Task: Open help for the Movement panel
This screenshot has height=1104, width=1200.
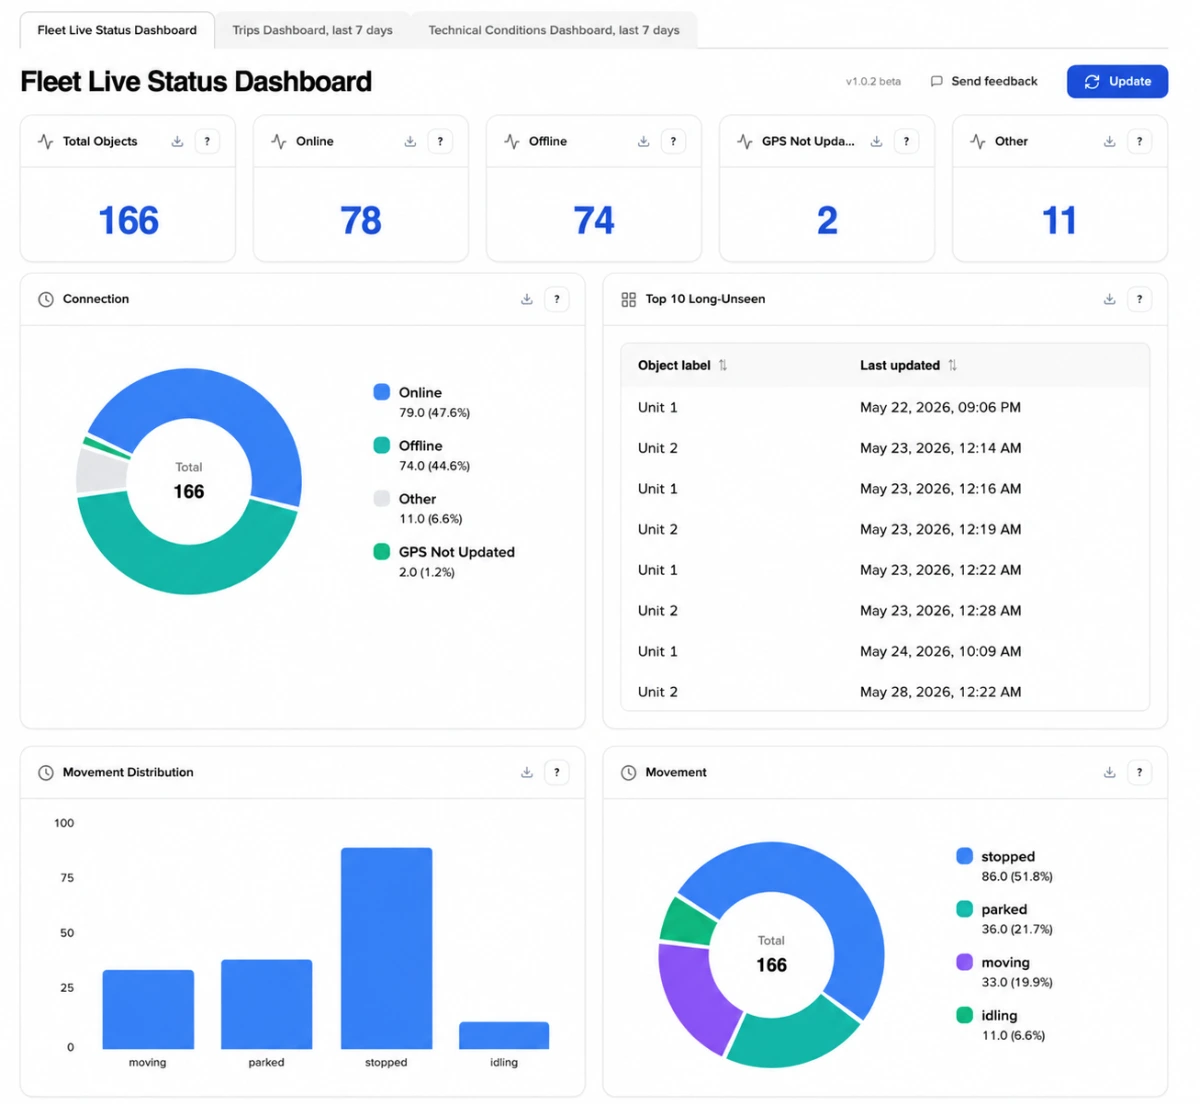Action: click(x=1139, y=772)
